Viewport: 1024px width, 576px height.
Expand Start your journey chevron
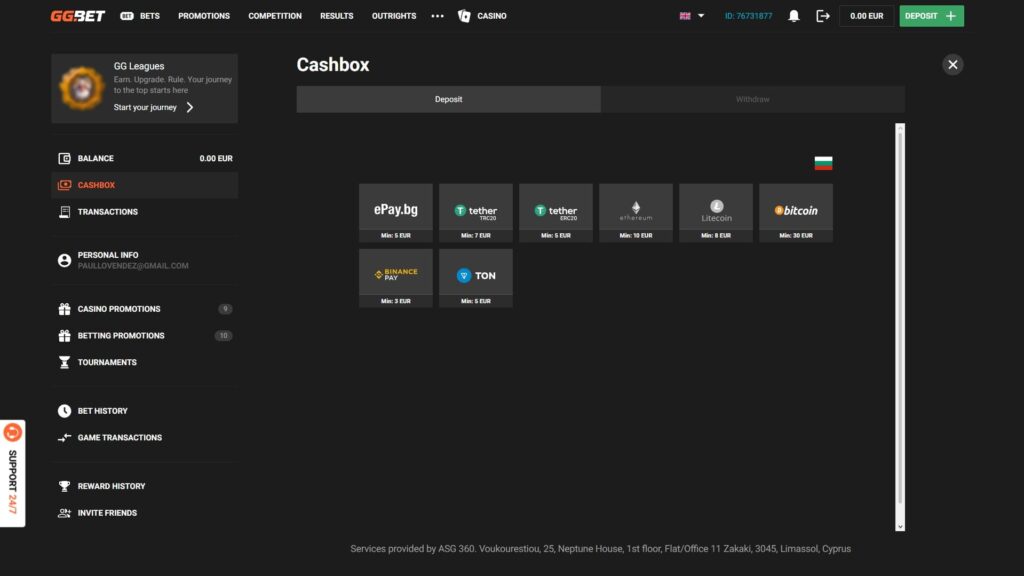tap(190, 107)
